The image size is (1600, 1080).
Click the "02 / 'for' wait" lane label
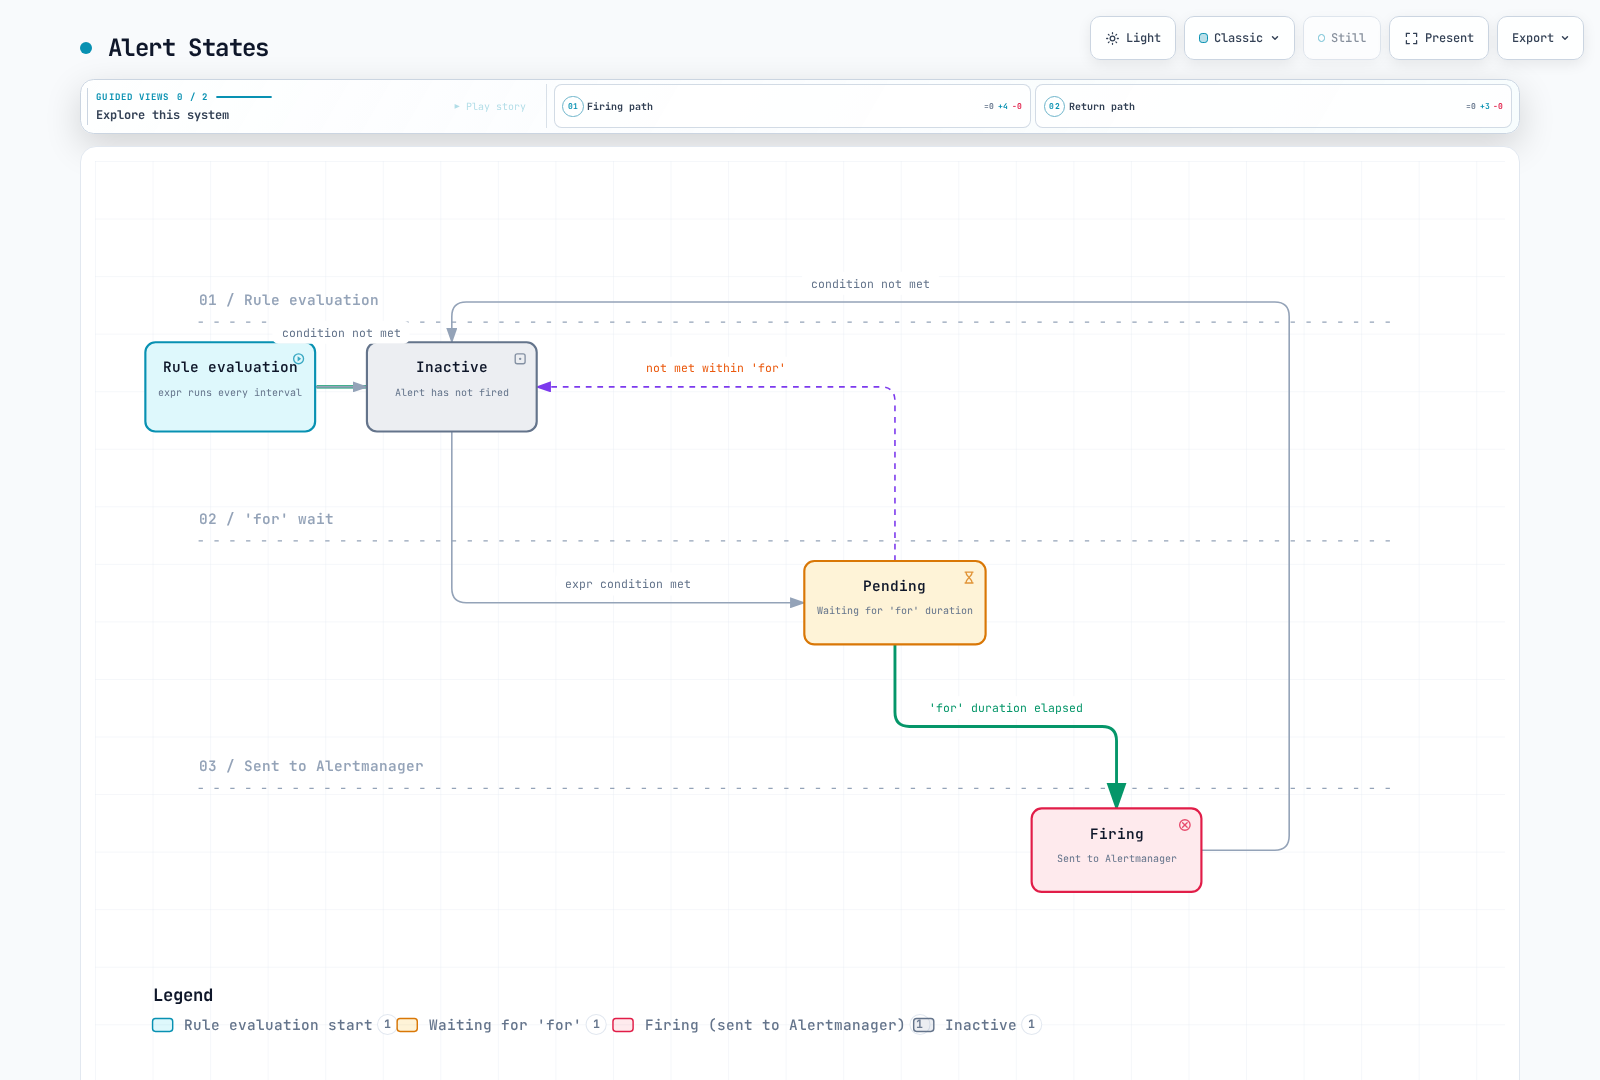coord(266,519)
